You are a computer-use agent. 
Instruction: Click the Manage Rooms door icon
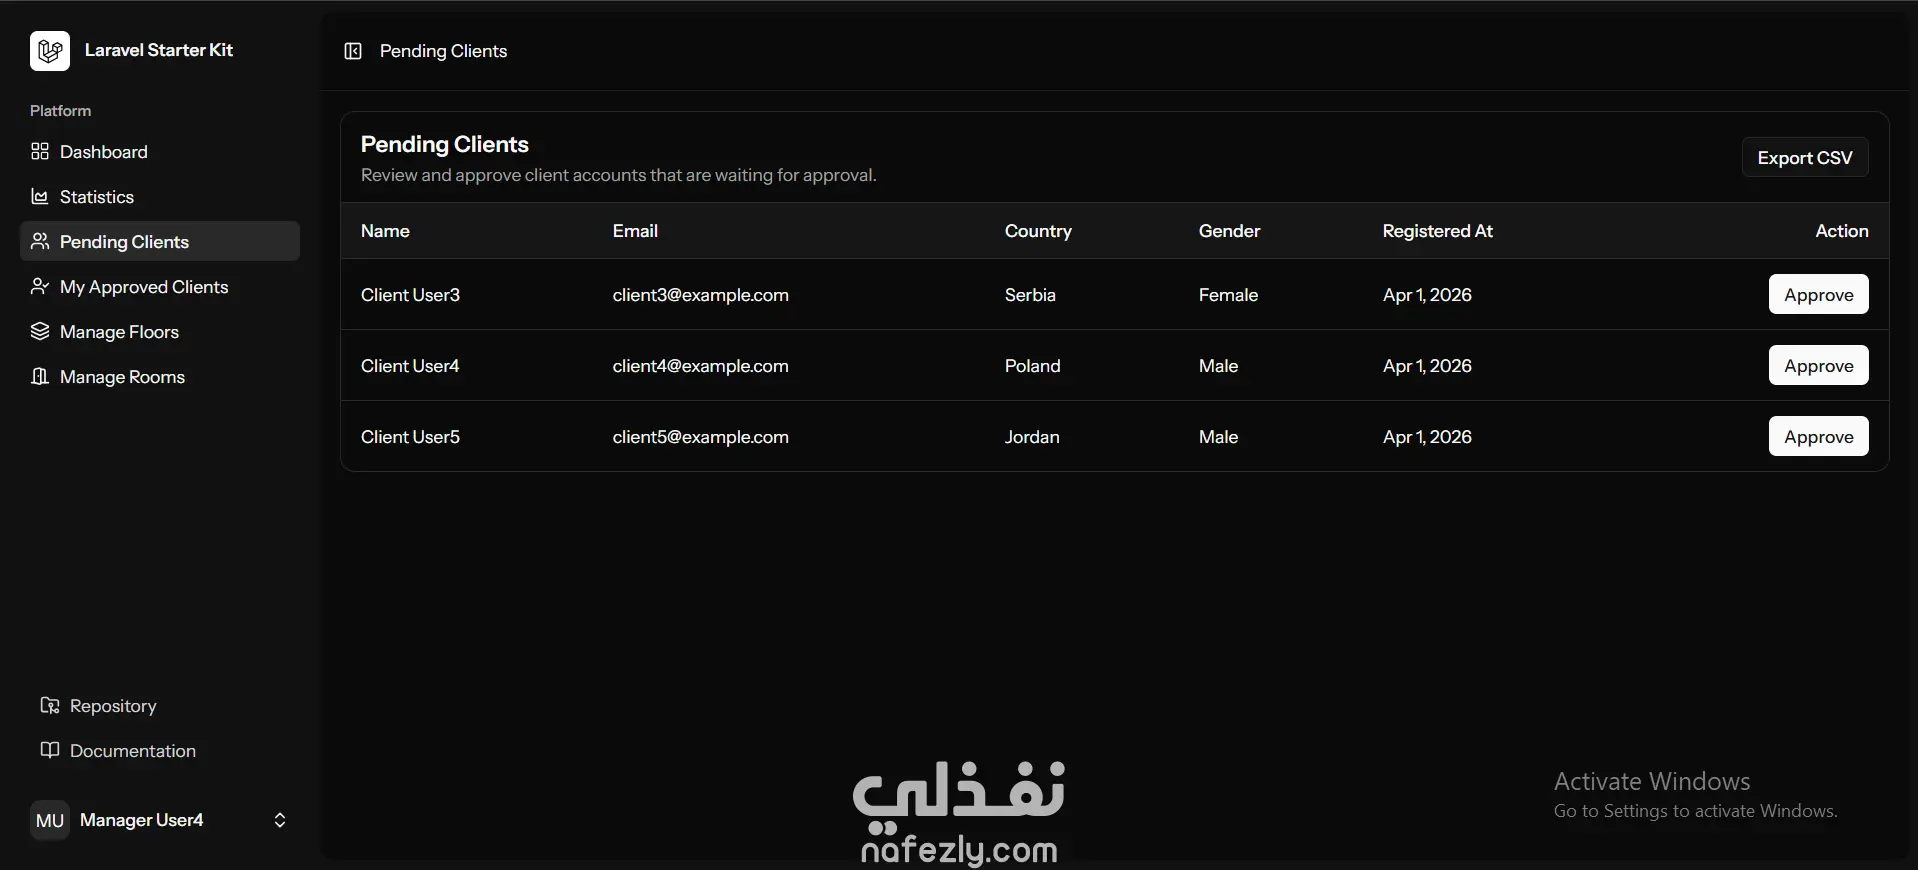tap(40, 376)
